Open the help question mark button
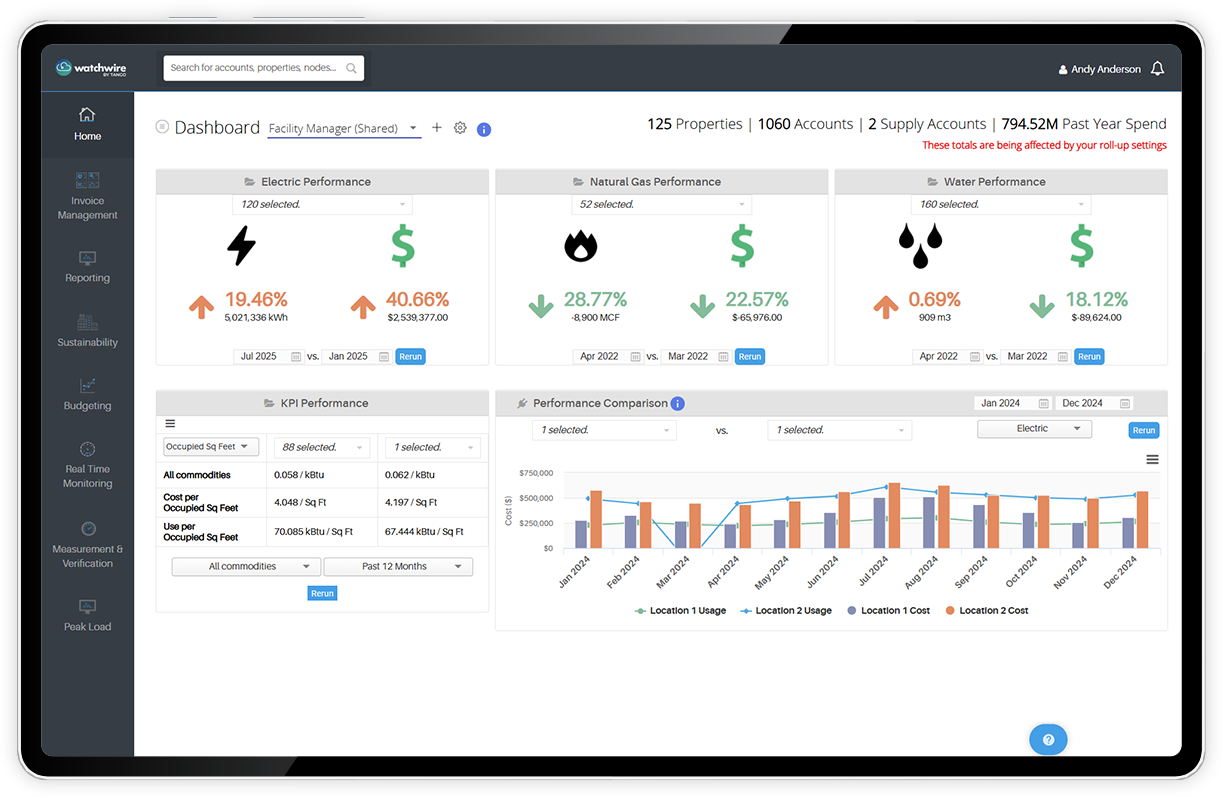The height and width of the screenshot is (797, 1223). point(1048,740)
